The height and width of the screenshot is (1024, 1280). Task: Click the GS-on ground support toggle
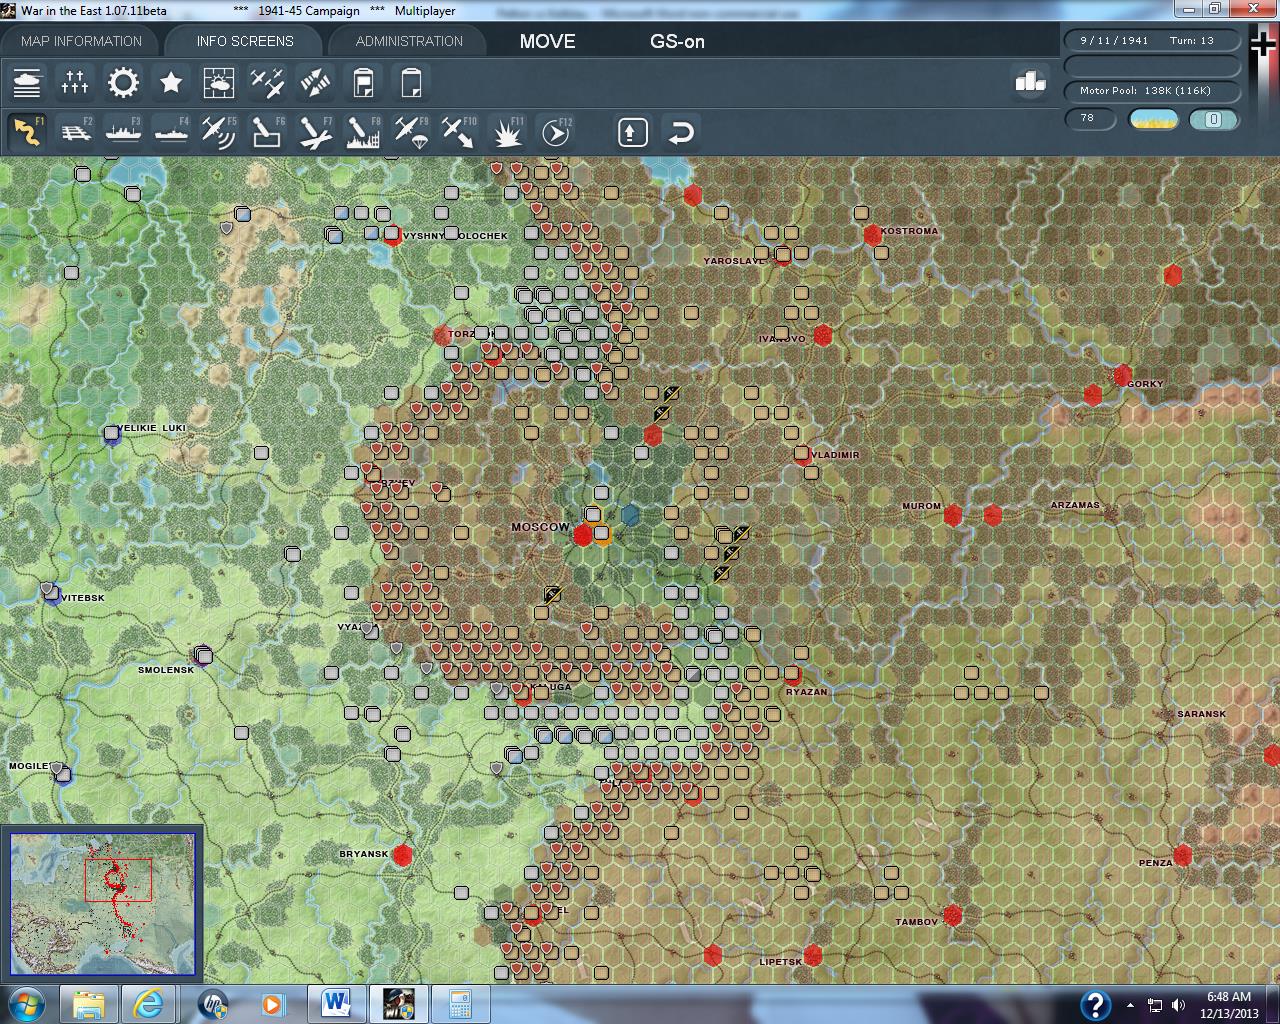(x=677, y=41)
